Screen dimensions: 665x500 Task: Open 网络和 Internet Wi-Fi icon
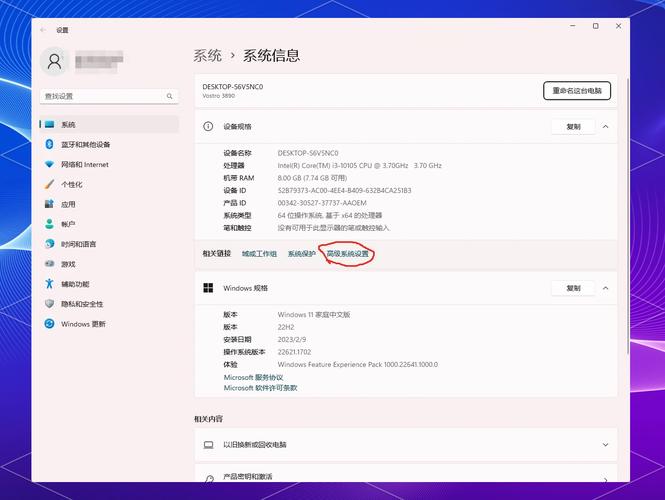point(49,164)
